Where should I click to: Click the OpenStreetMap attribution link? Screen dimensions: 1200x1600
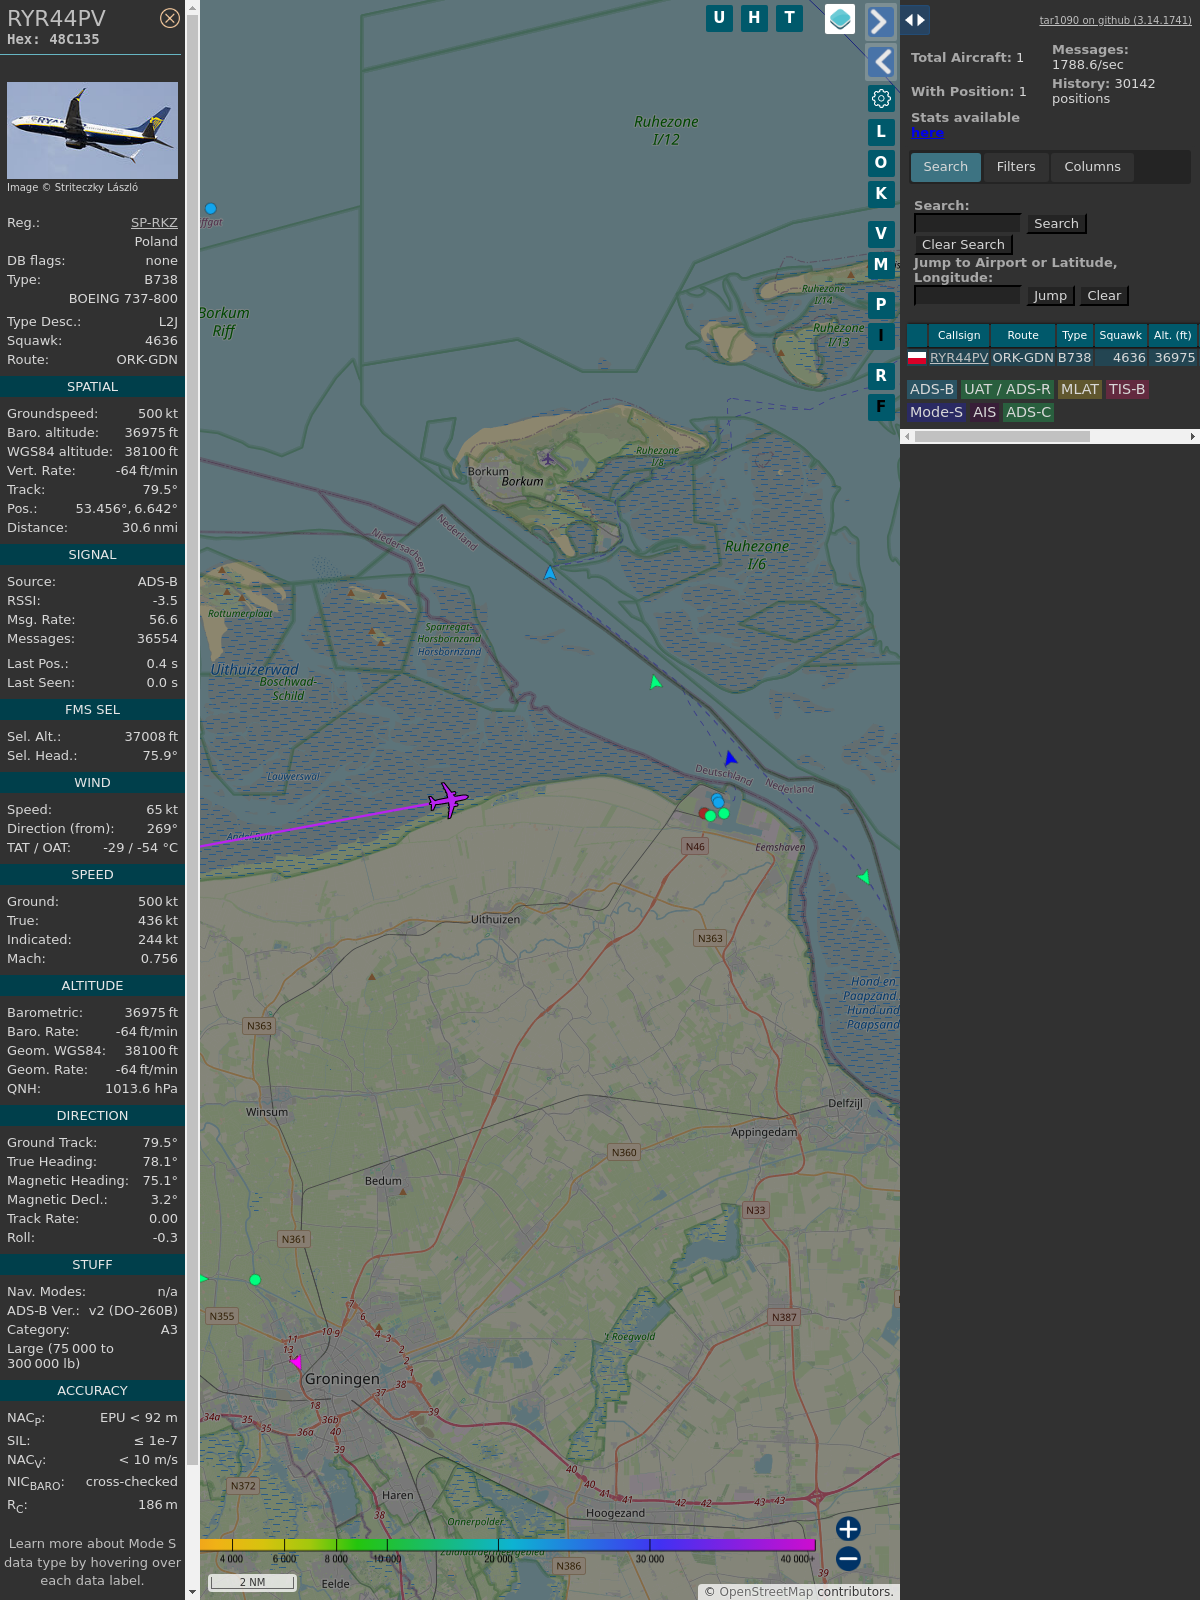(766, 1592)
